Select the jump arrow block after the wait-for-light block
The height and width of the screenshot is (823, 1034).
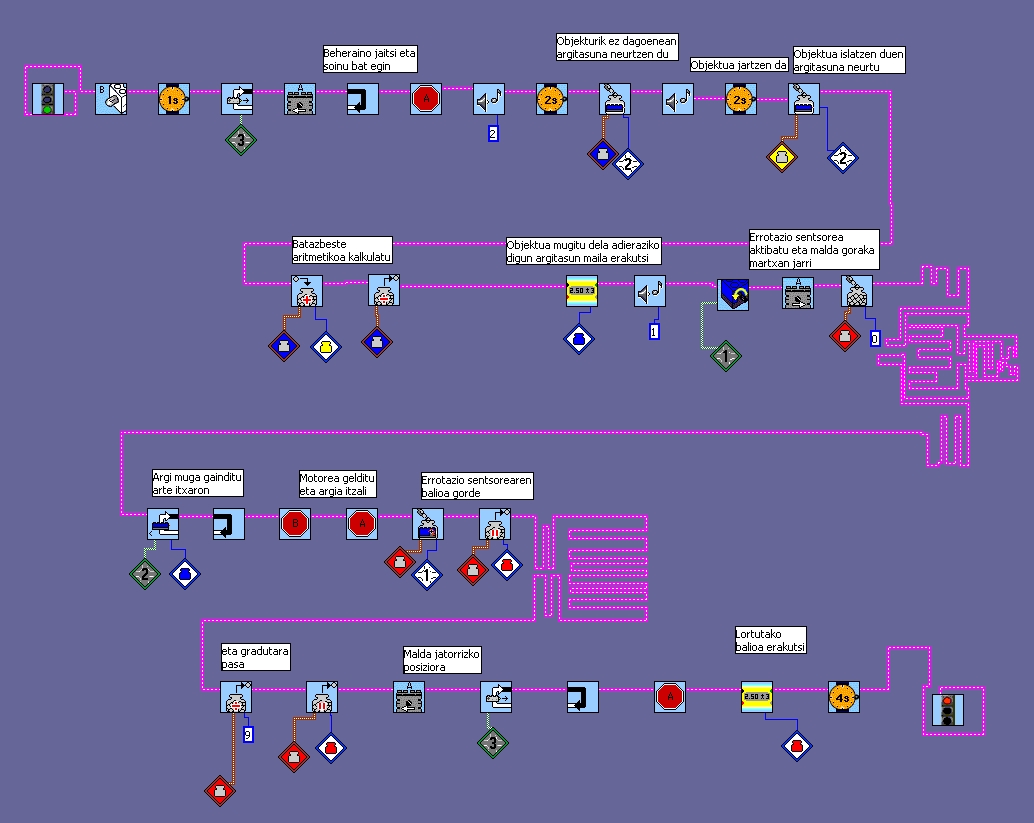pos(229,524)
